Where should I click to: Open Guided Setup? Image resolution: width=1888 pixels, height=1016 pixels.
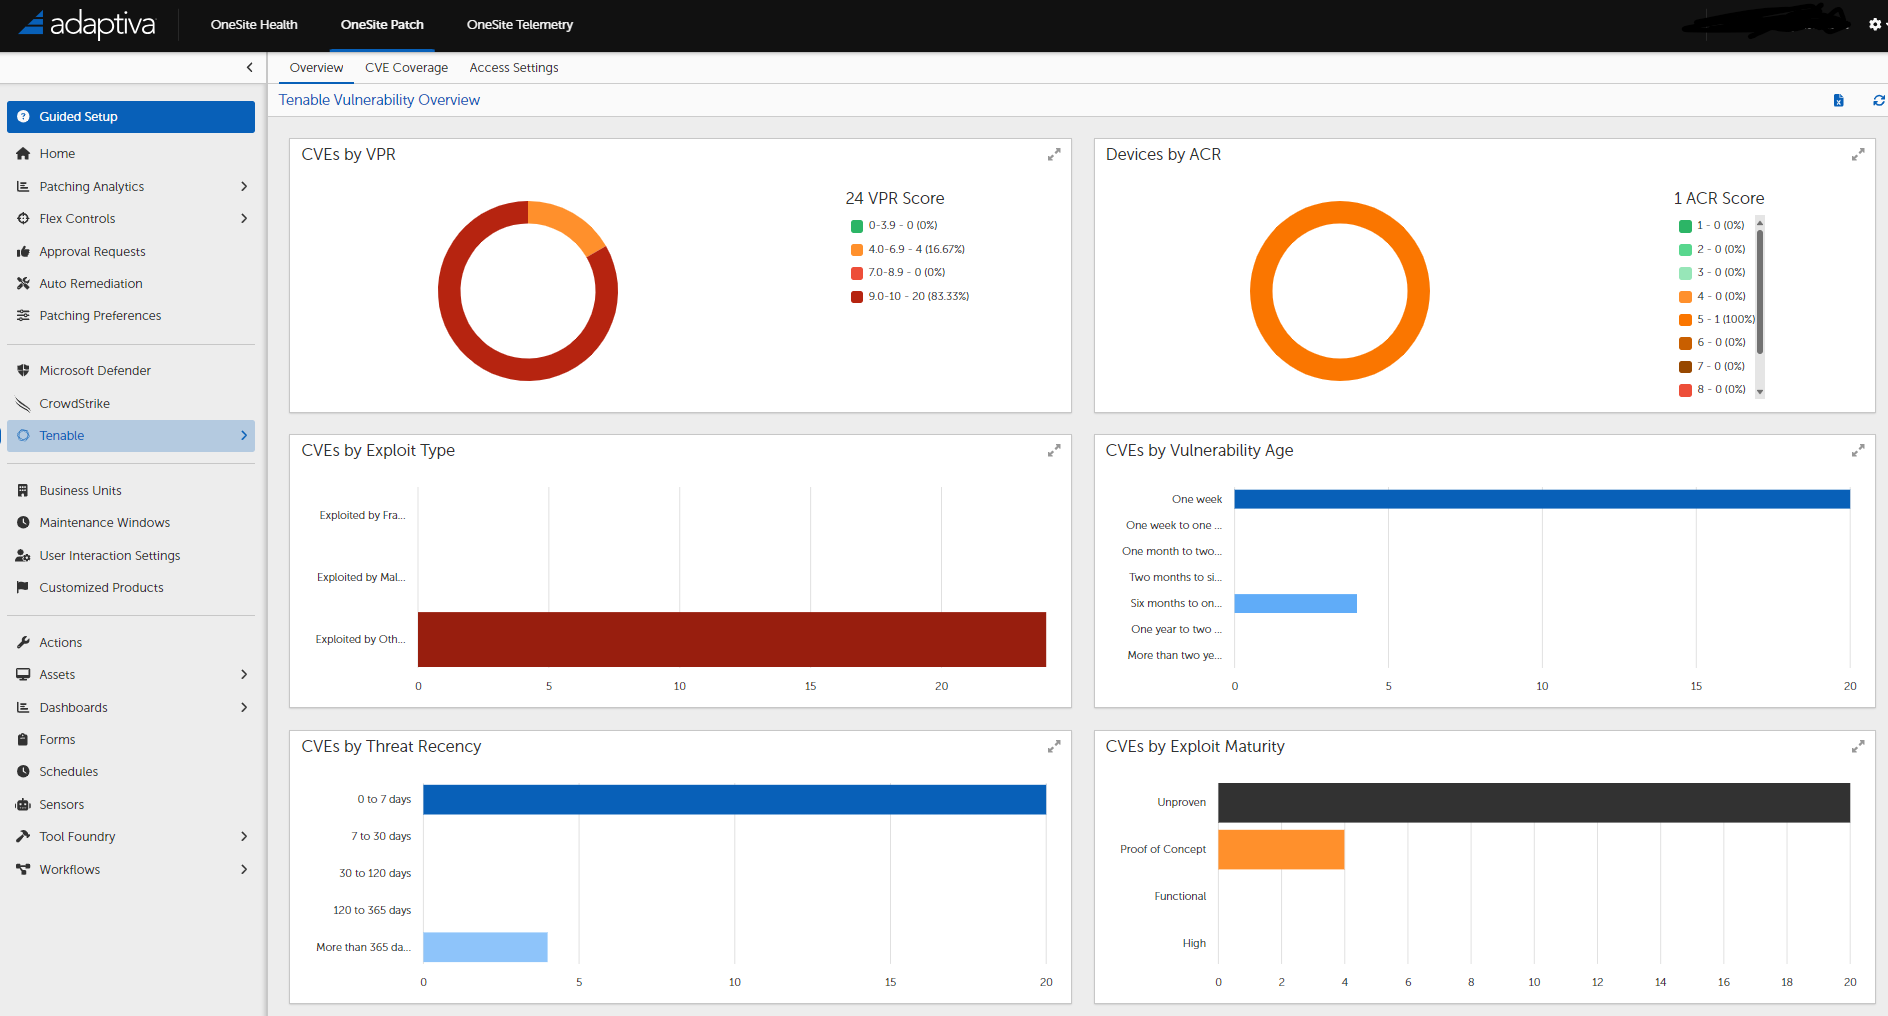(x=77, y=116)
